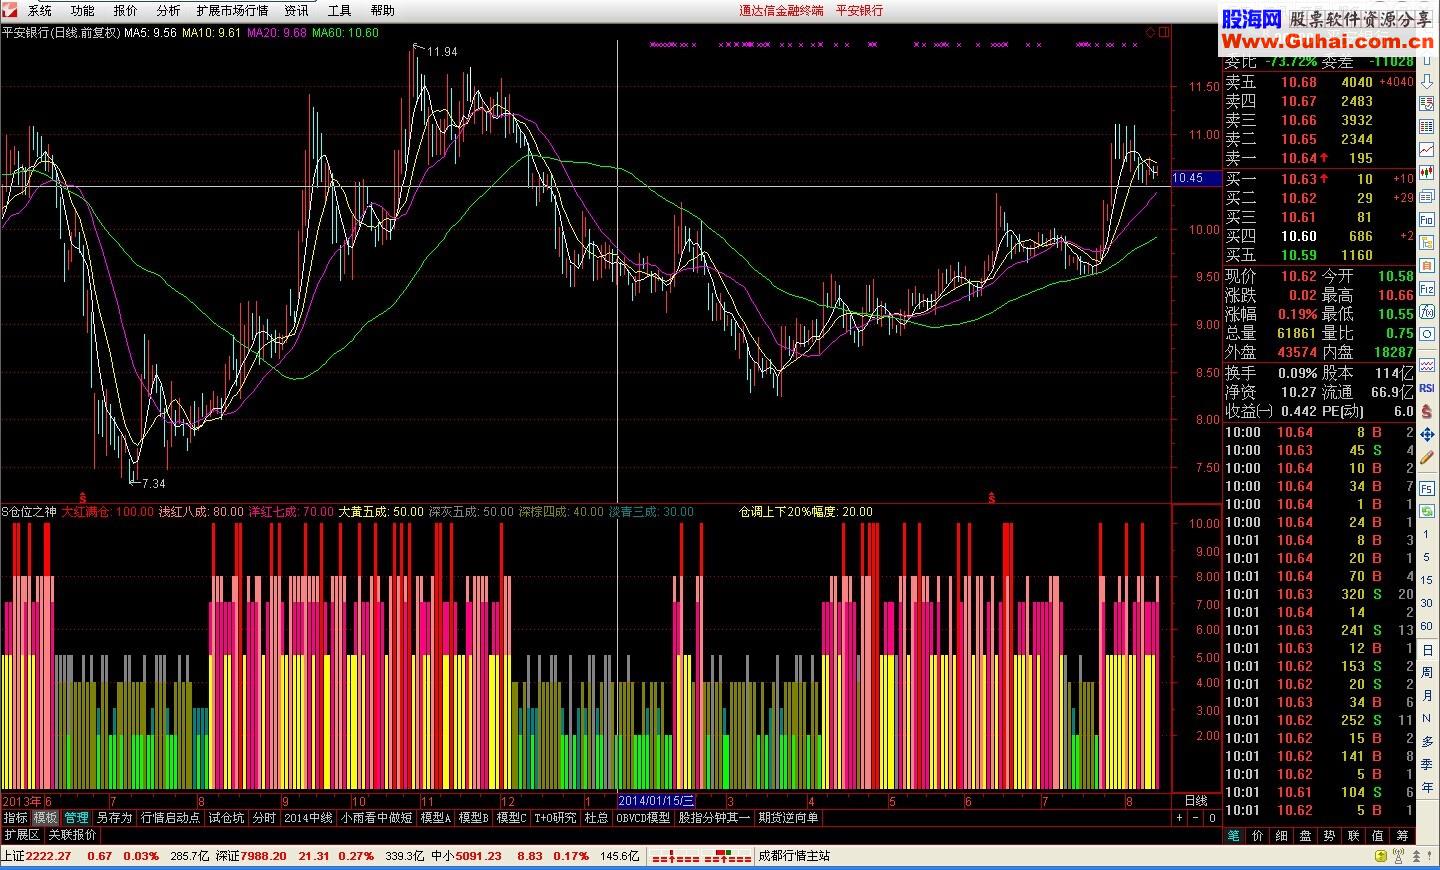Open the 分析 menu
Screen dimensions: 1440x870
[x=168, y=10]
